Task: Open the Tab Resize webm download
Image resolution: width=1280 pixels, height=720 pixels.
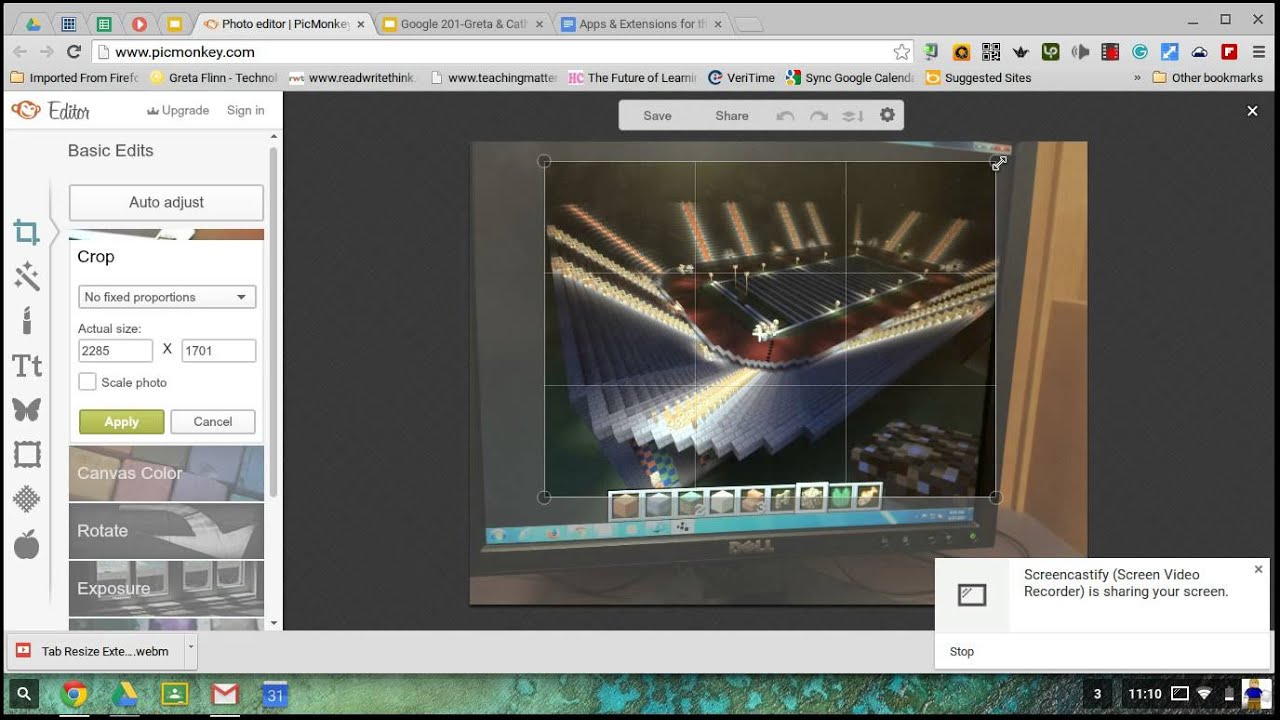Action: pyautogui.click(x=95, y=651)
